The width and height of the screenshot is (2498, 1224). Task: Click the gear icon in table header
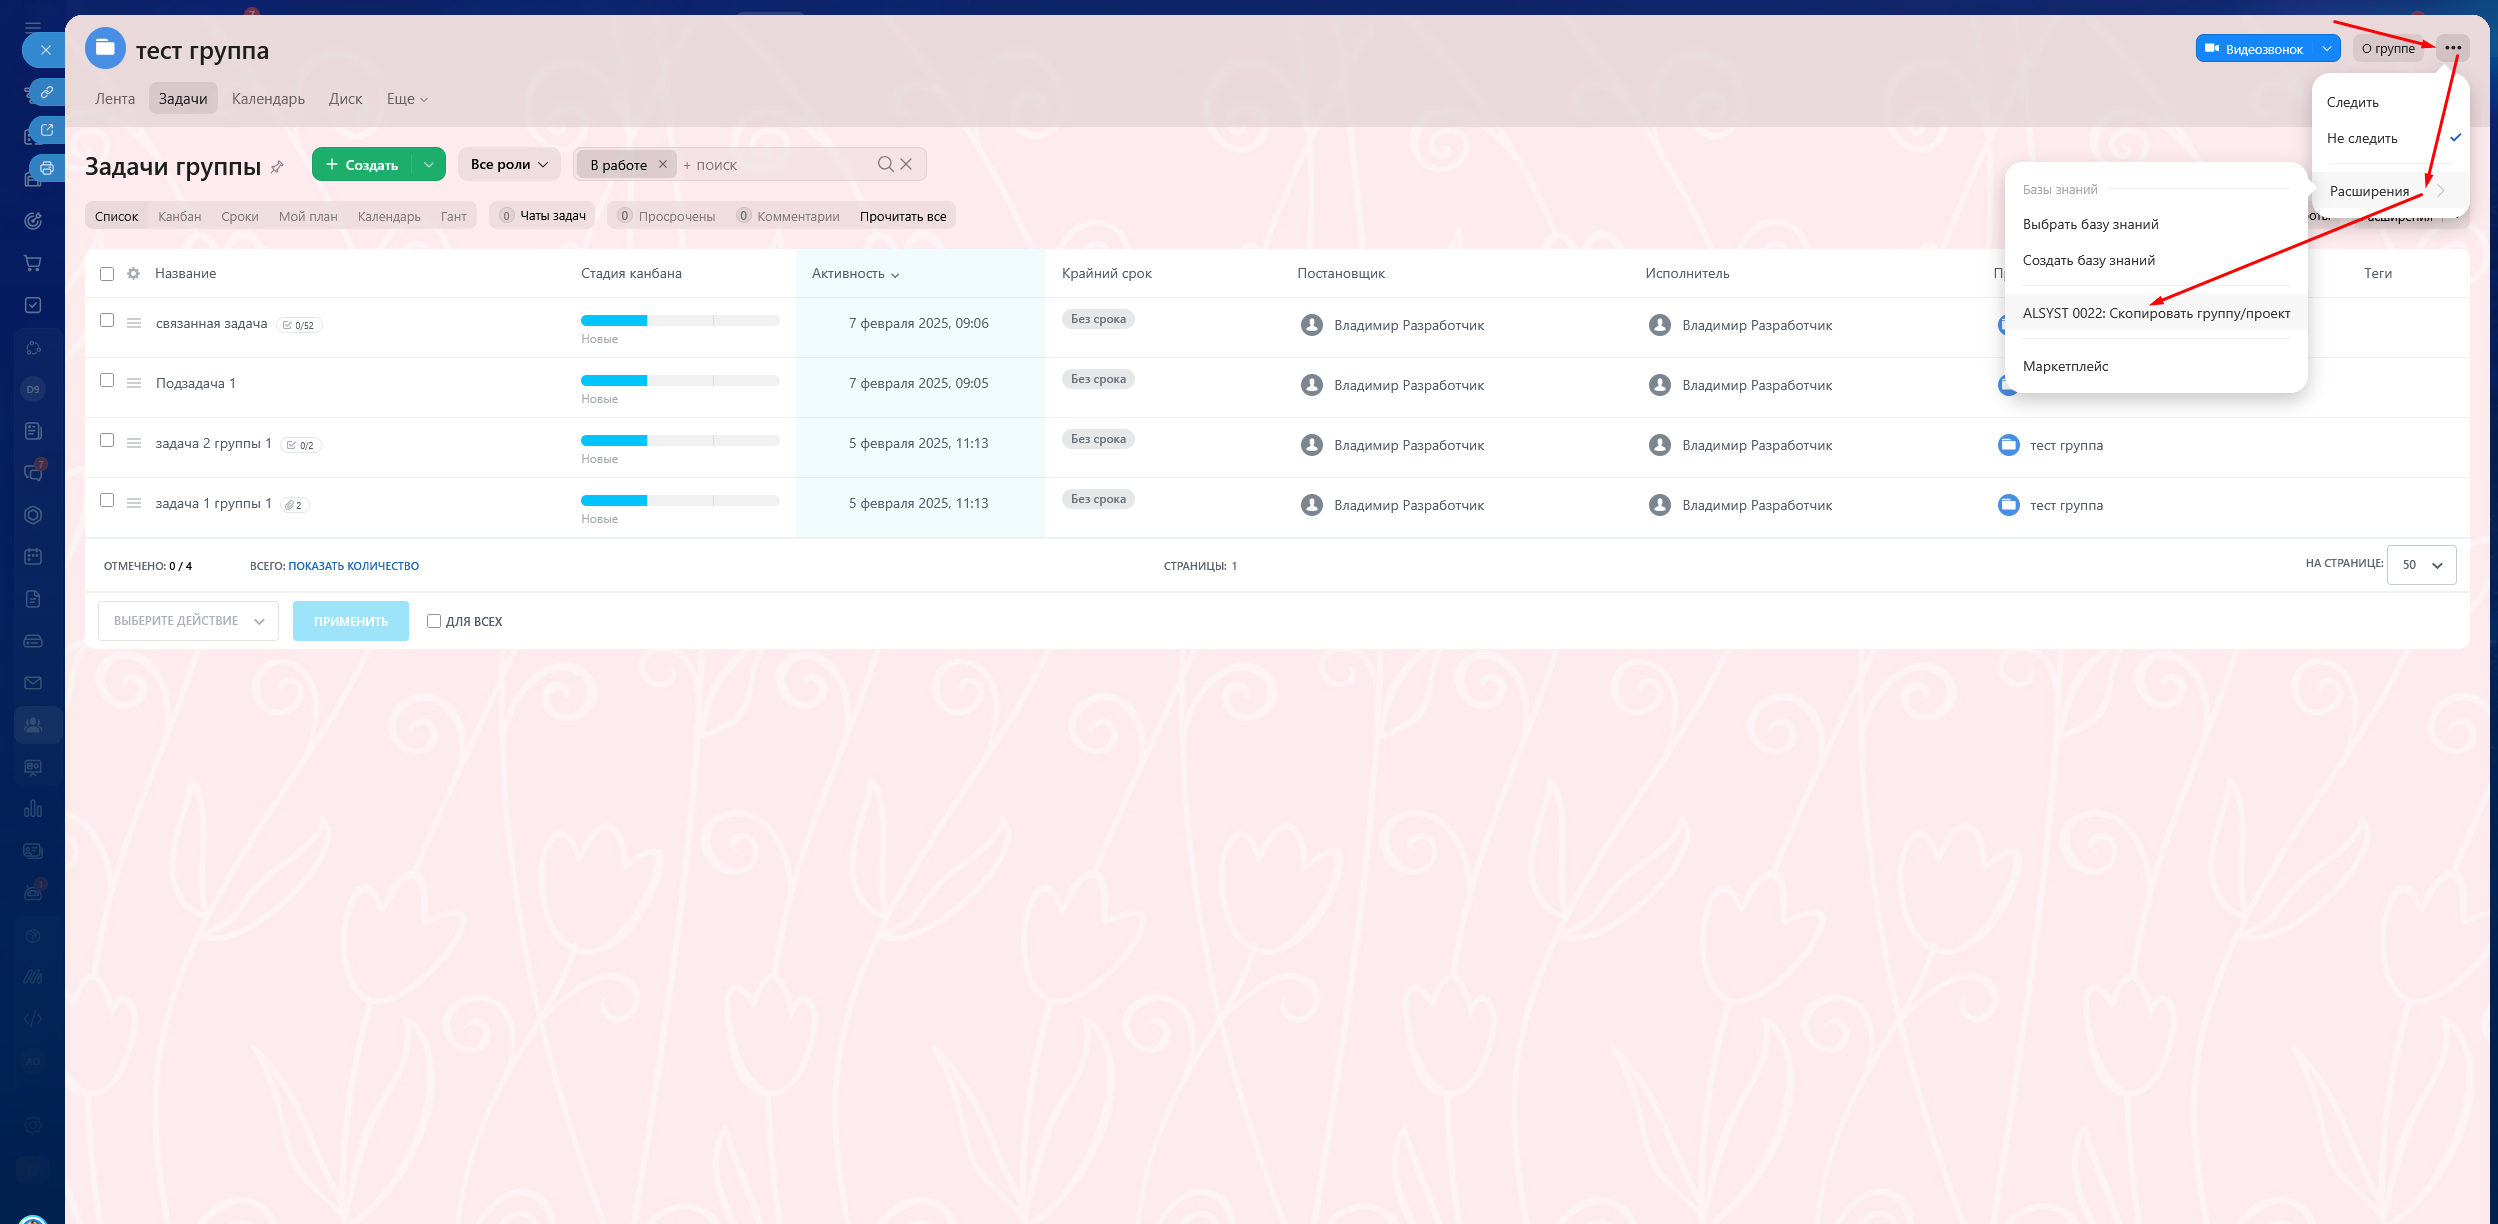tap(134, 273)
